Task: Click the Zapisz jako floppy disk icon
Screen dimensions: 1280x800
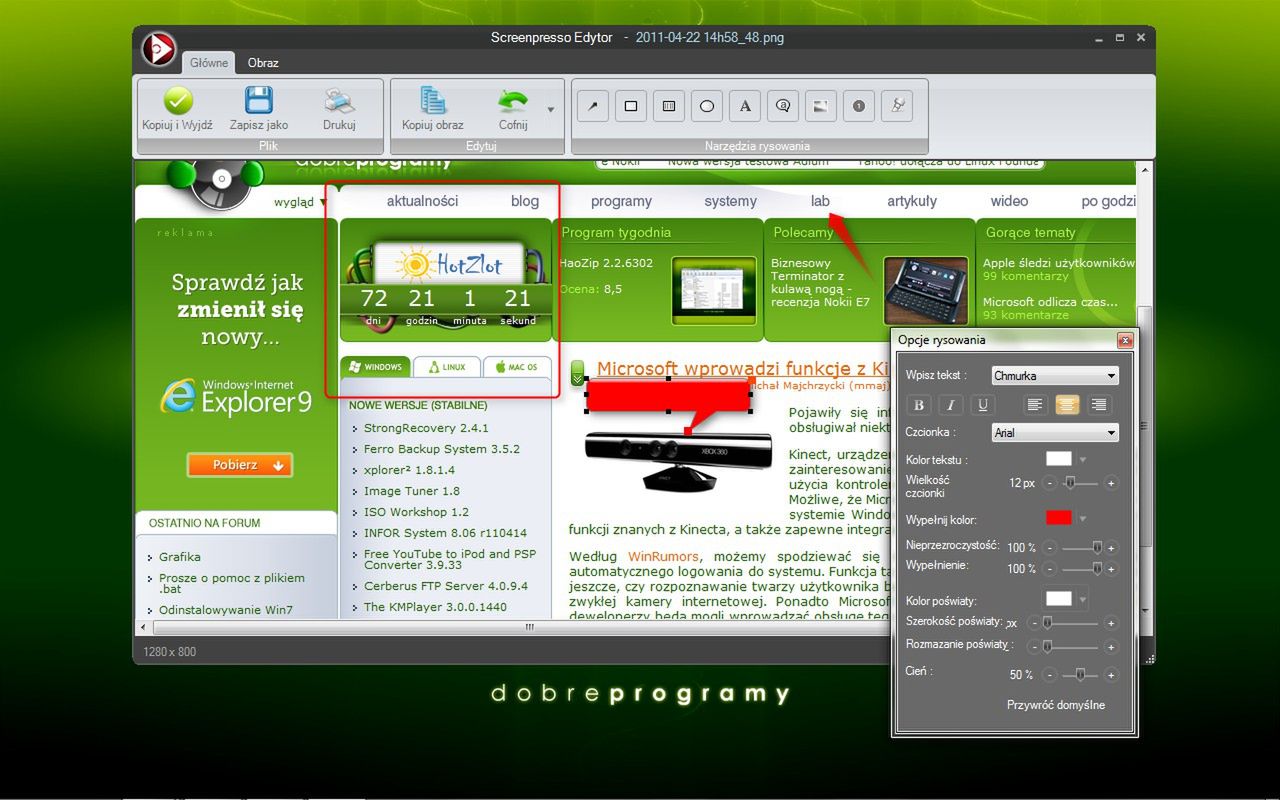Action: coord(259,101)
